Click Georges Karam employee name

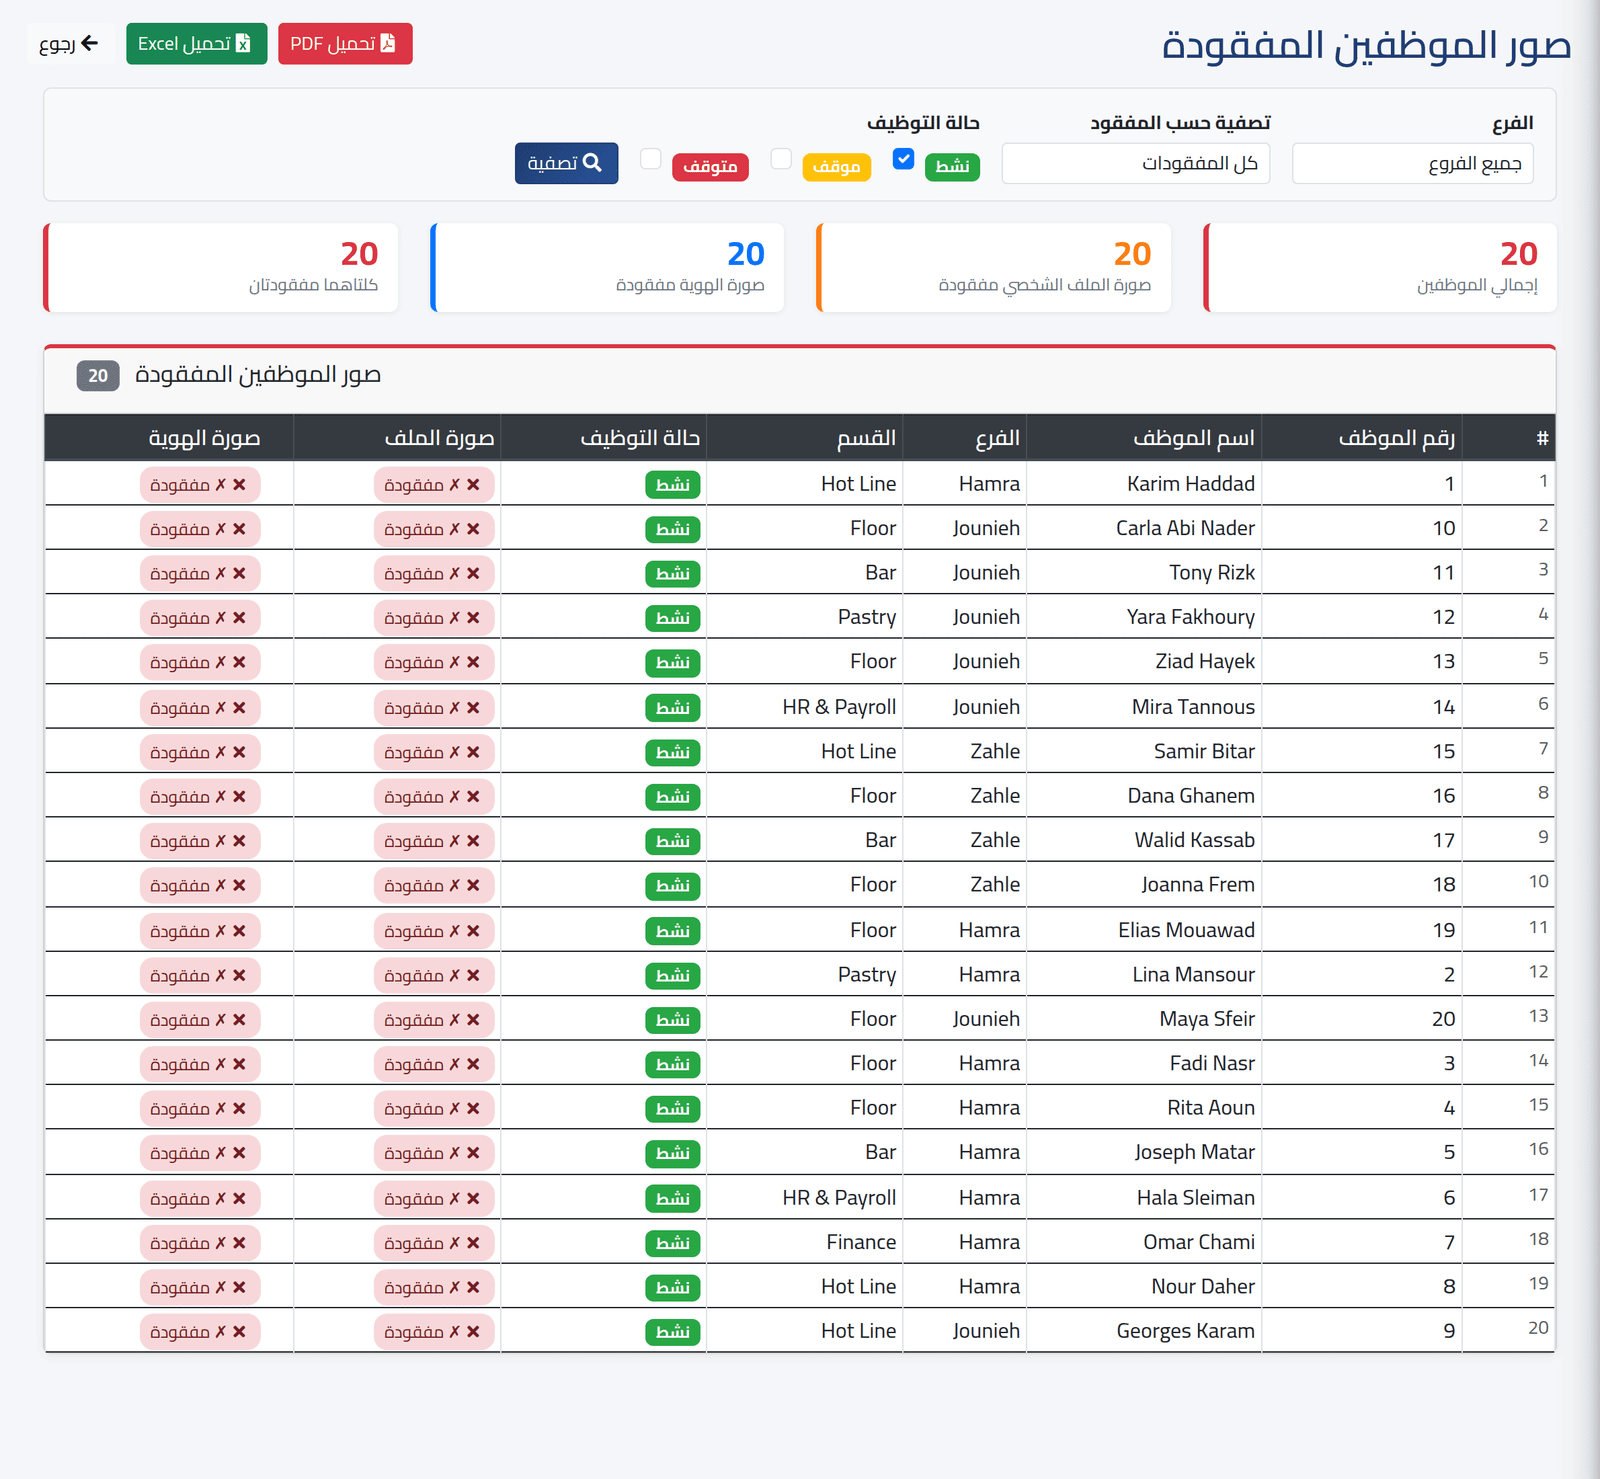(x=1185, y=1331)
